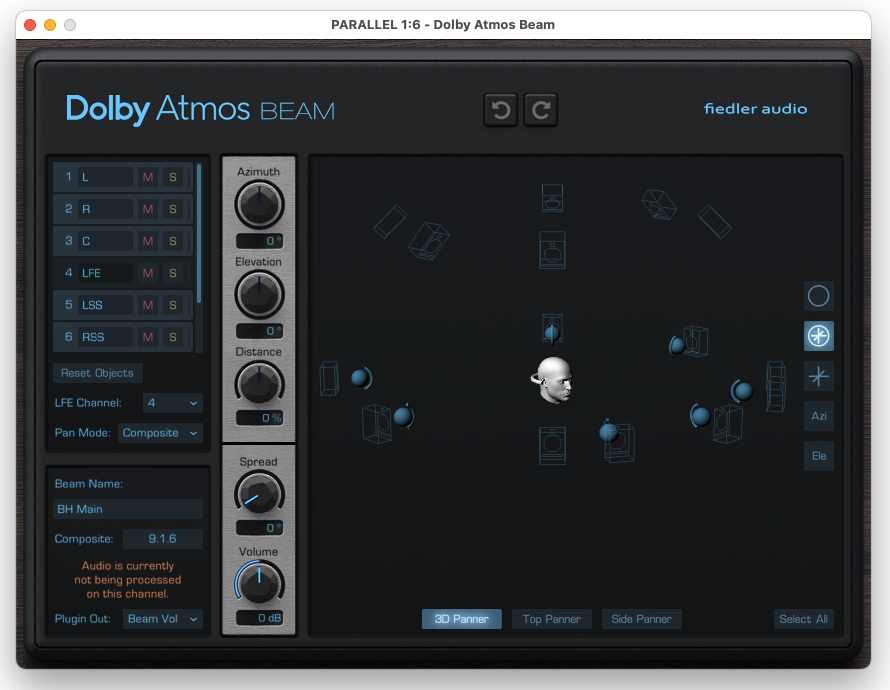The image size is (890, 690).
Task: Select the tilted flat speaker at upper left
Action: [x=390, y=221]
